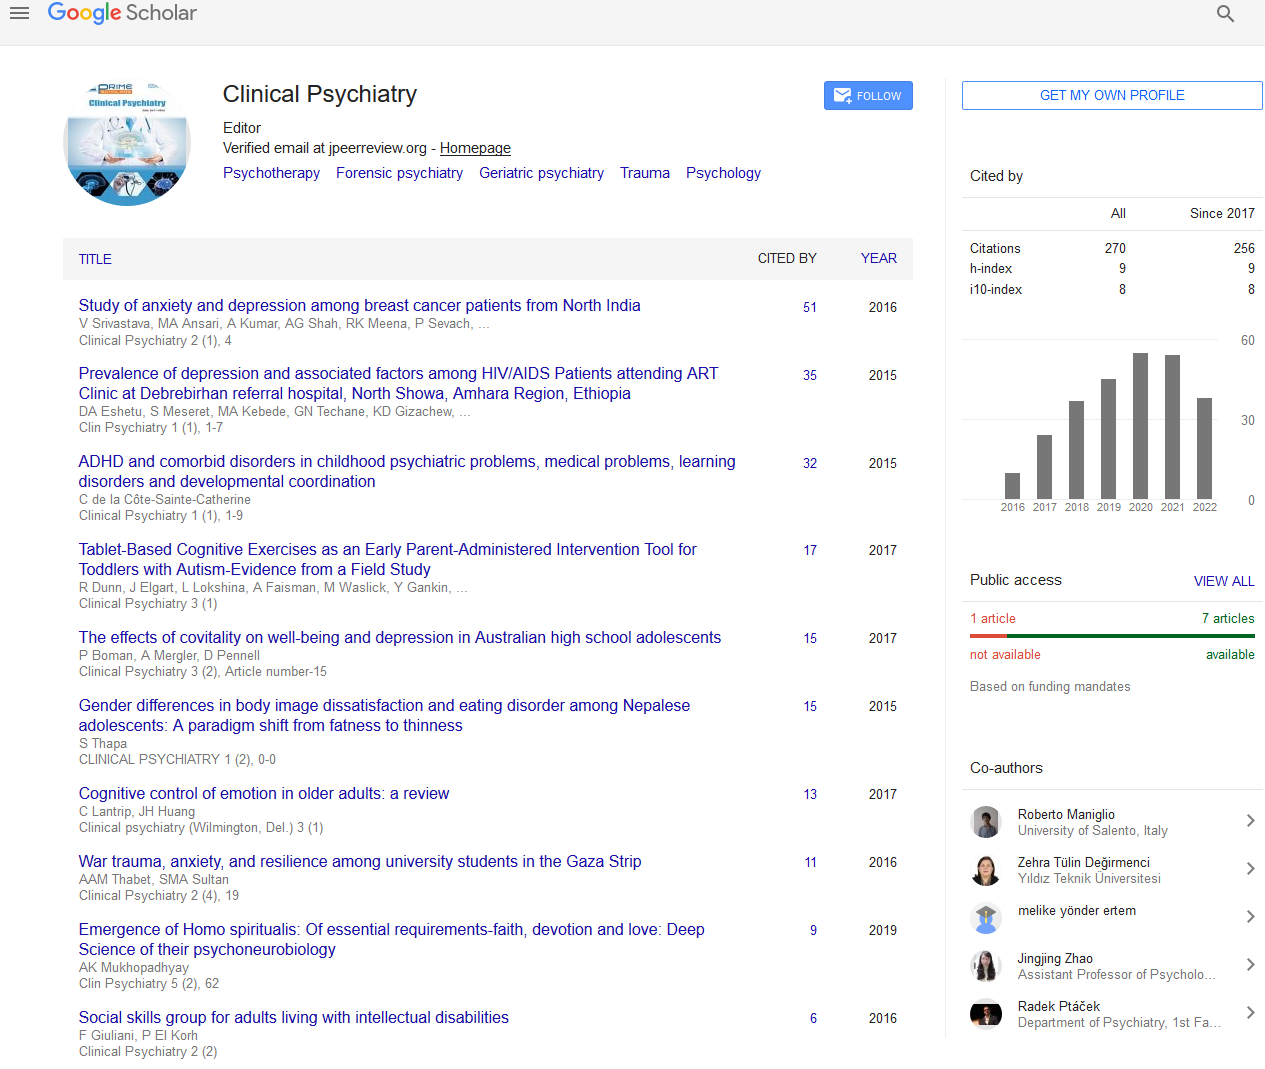The width and height of the screenshot is (1265, 1069).
Task: Expand melike yönder ertem chevron
Action: (1250, 917)
